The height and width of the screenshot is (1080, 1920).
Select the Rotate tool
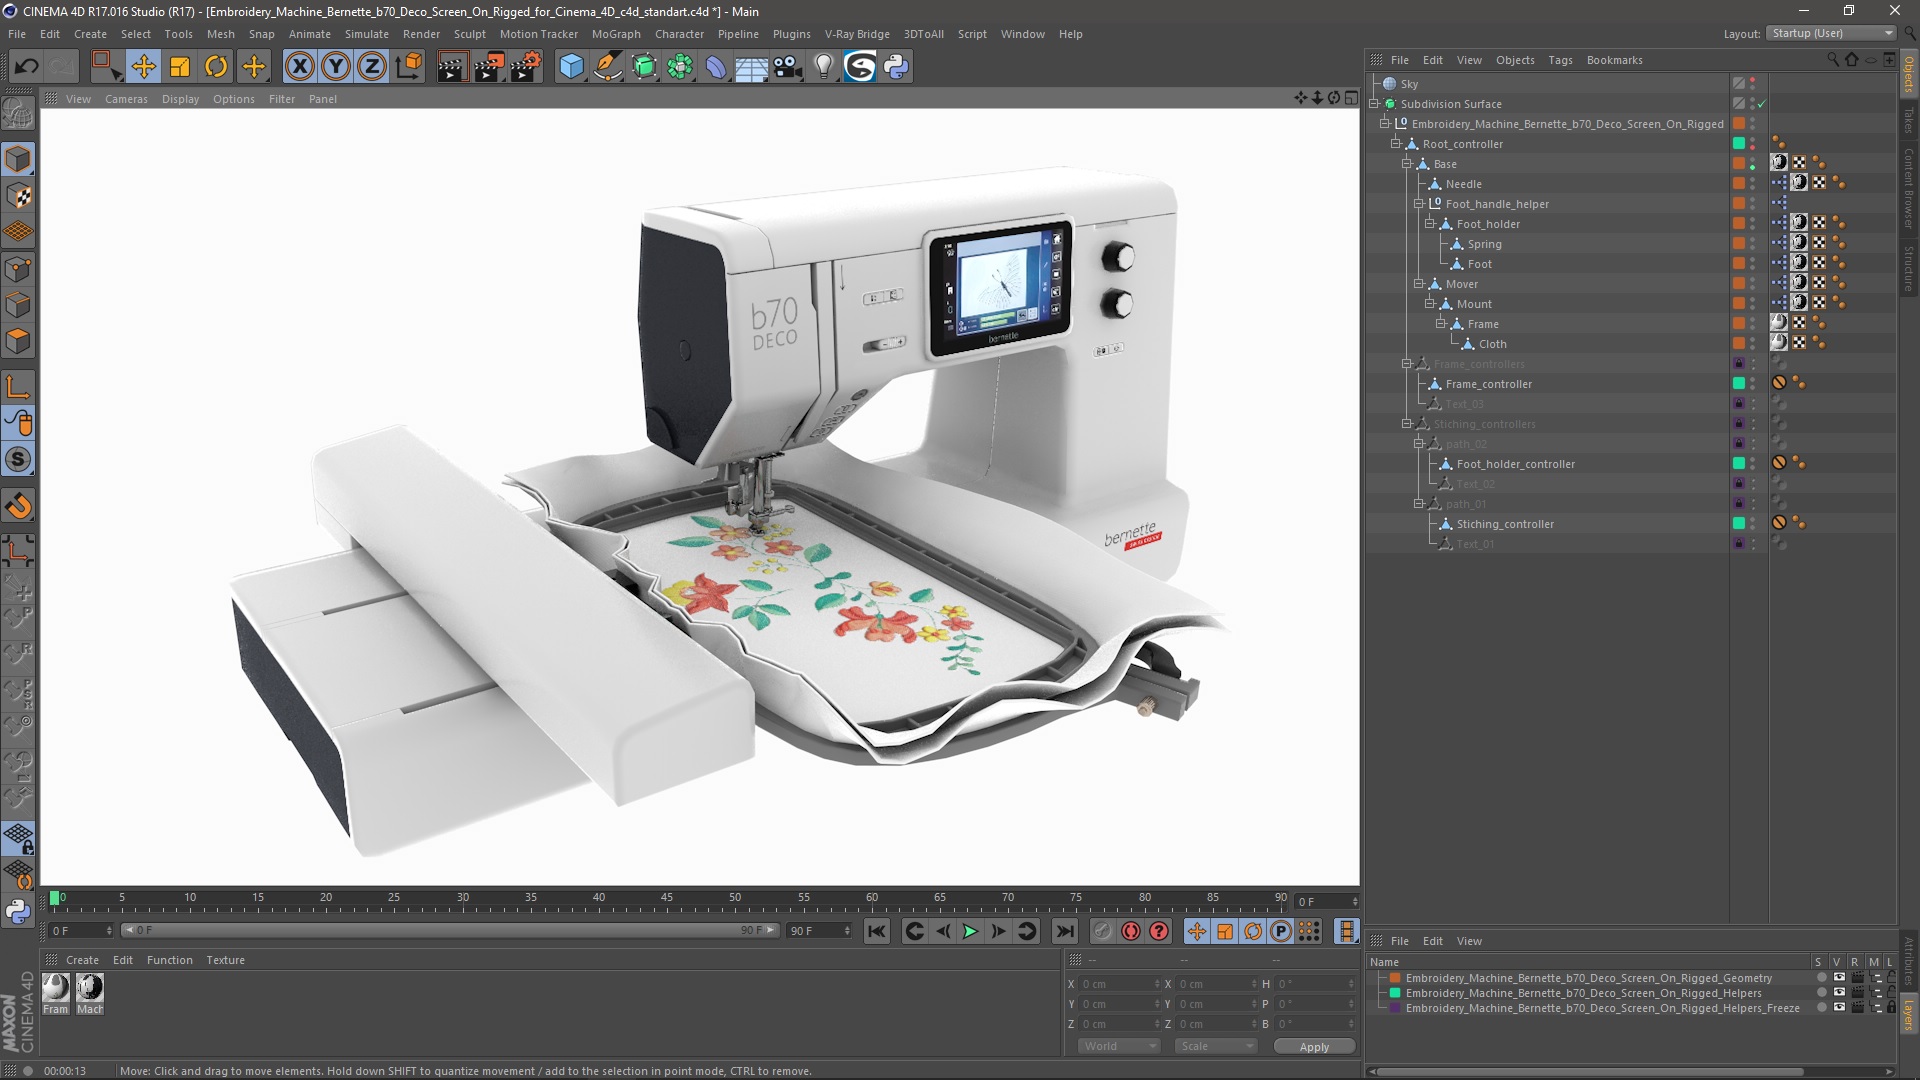coord(216,67)
